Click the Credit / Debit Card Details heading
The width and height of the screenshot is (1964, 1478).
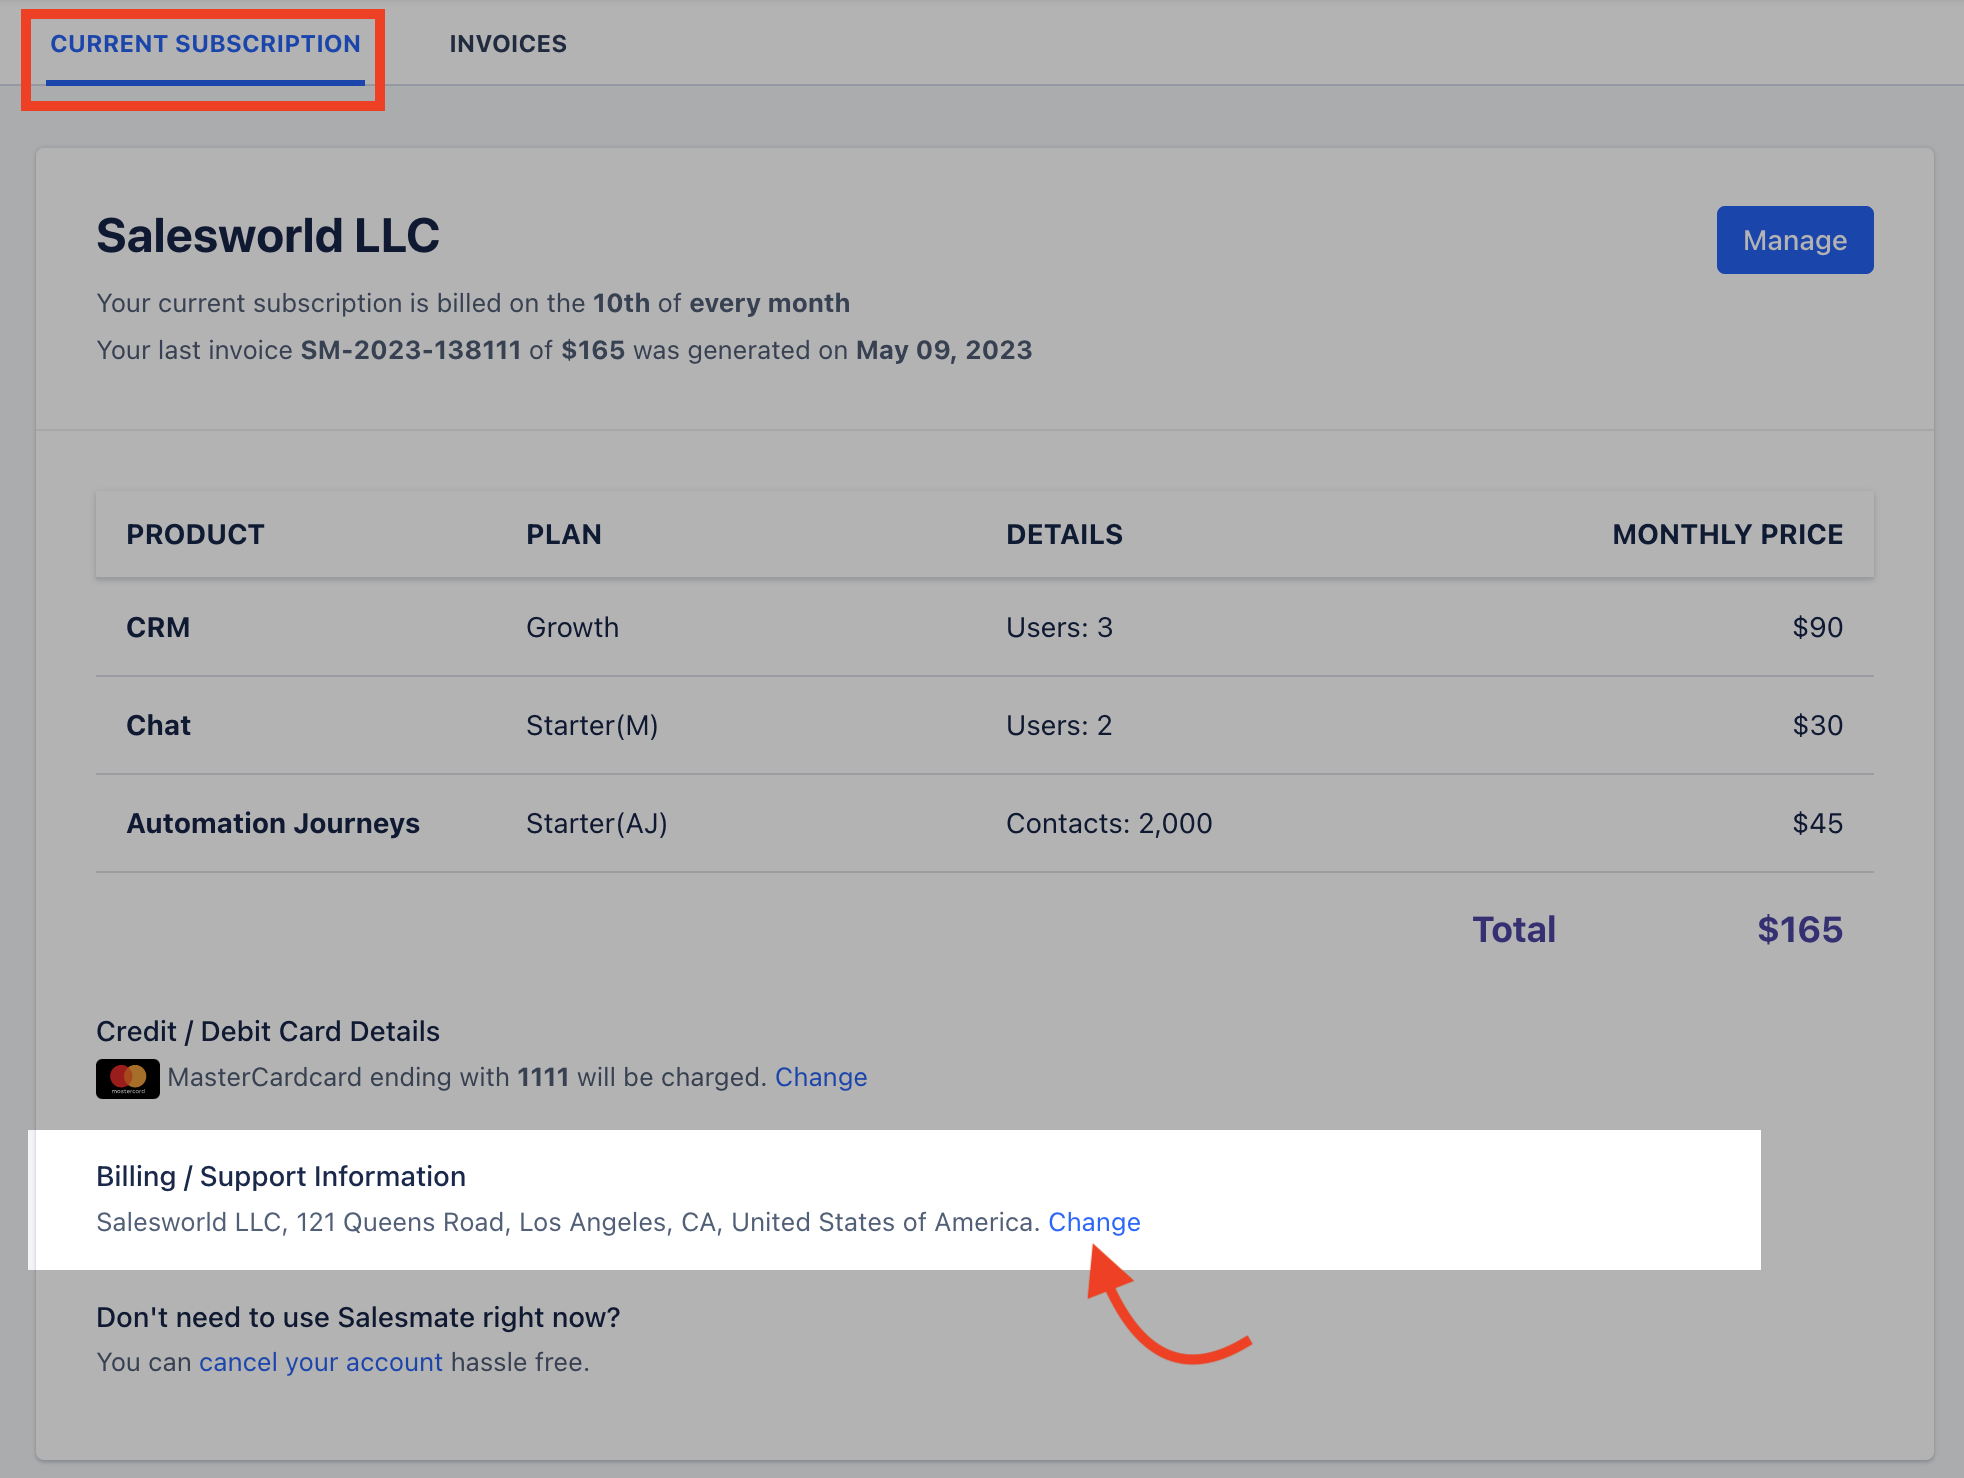(268, 1031)
